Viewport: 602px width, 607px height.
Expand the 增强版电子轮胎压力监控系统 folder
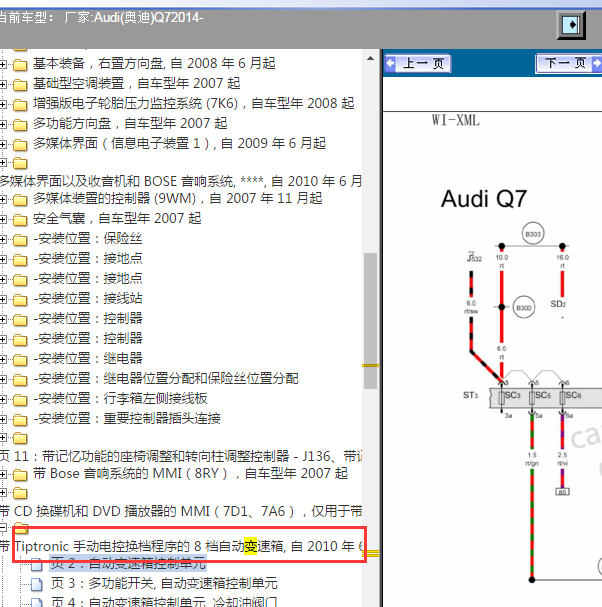[3, 105]
